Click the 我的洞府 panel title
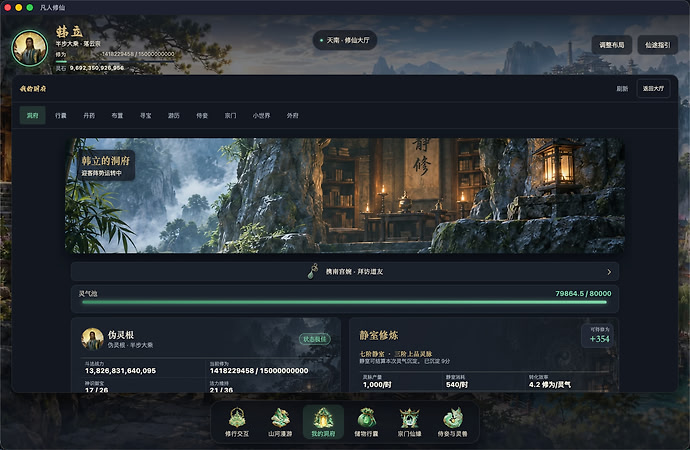Image resolution: width=690 pixels, height=450 pixels. pos(33,89)
